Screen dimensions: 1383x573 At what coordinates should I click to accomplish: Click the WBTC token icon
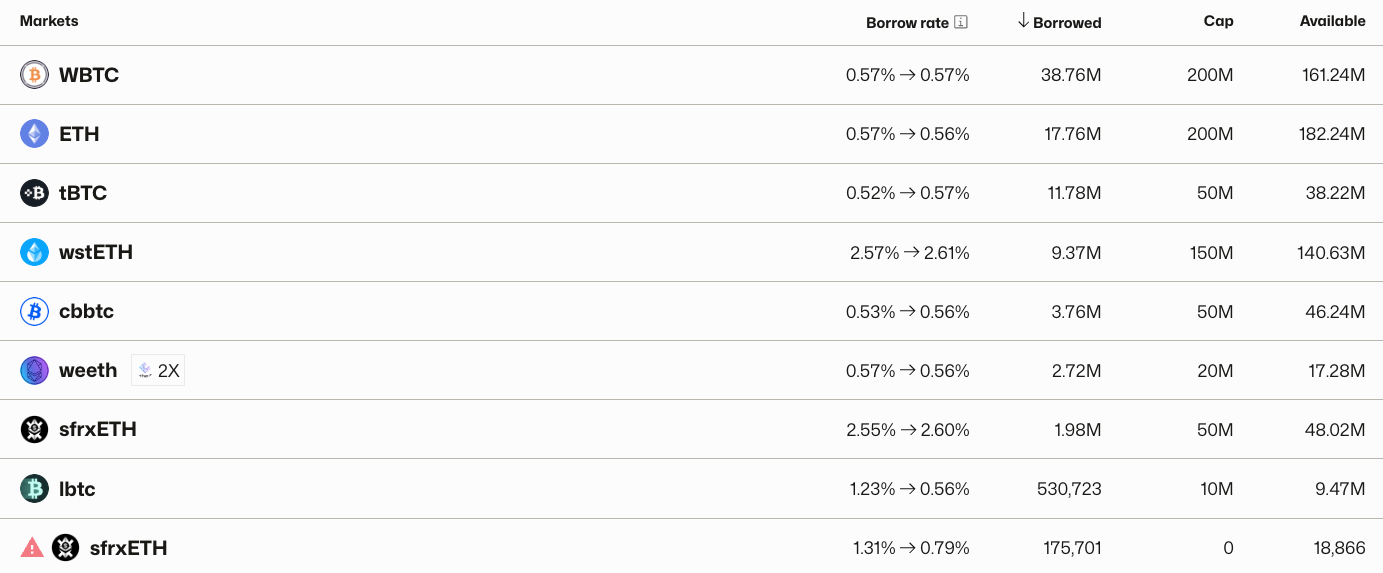coord(34,75)
